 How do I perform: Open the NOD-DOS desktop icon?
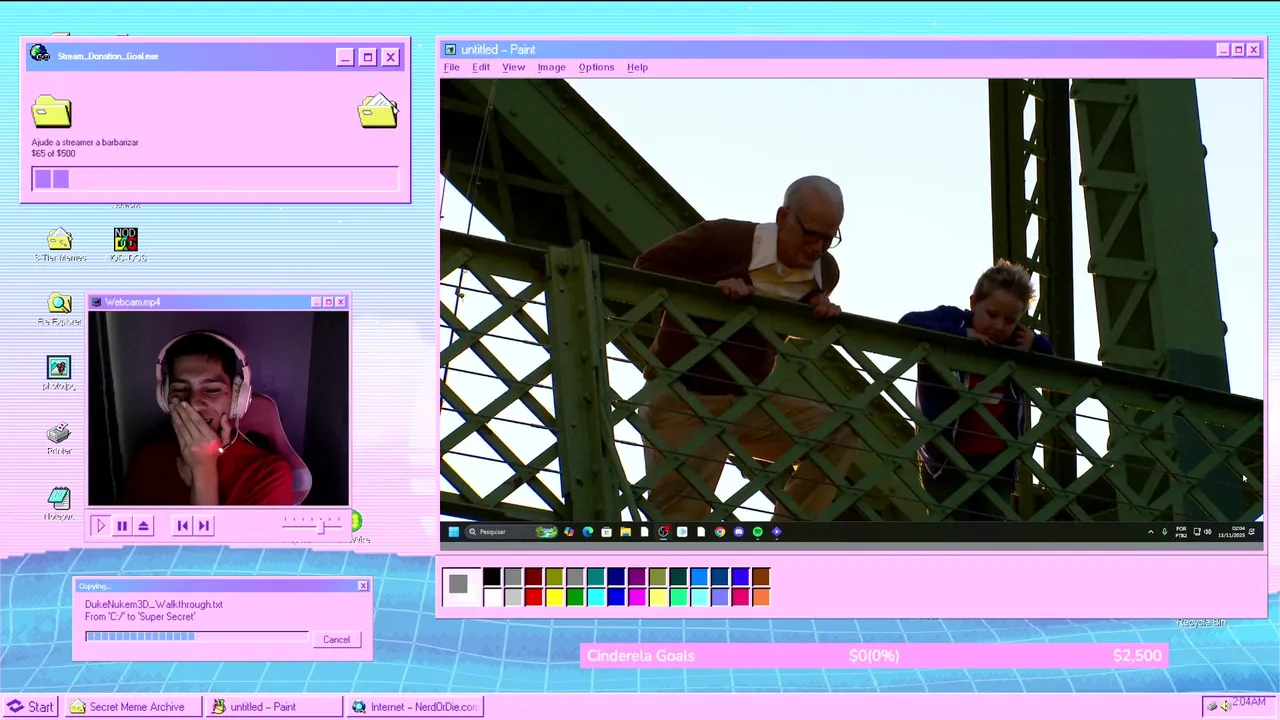click(125, 244)
